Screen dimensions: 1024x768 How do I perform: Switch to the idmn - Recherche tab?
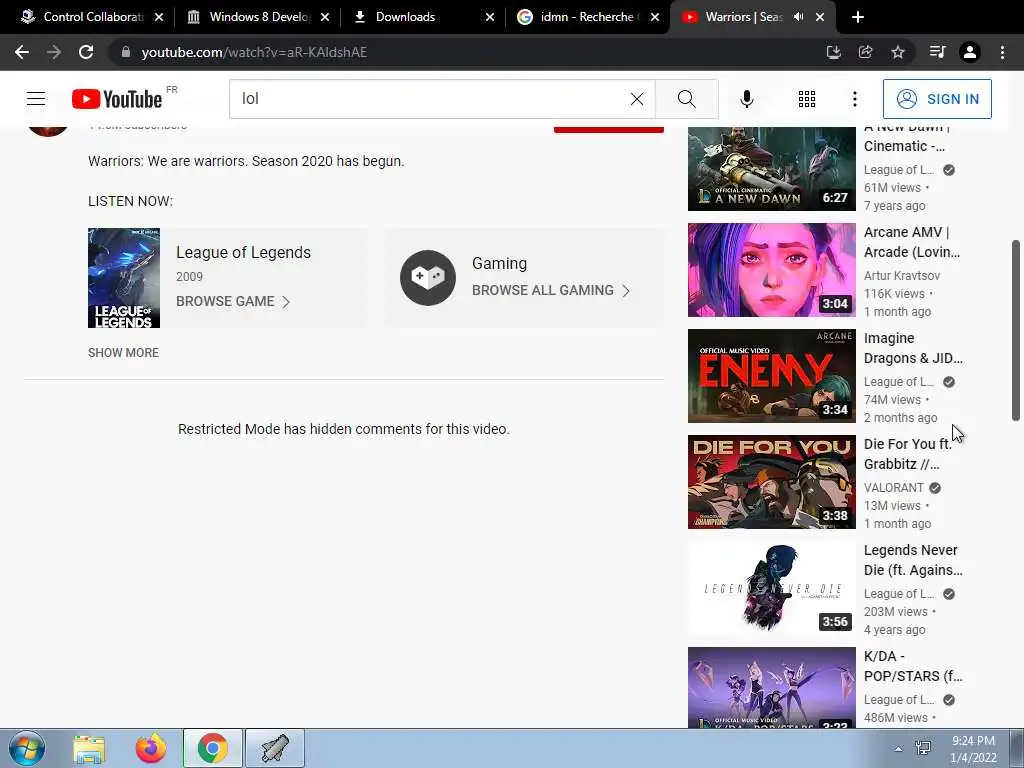[x=588, y=17]
